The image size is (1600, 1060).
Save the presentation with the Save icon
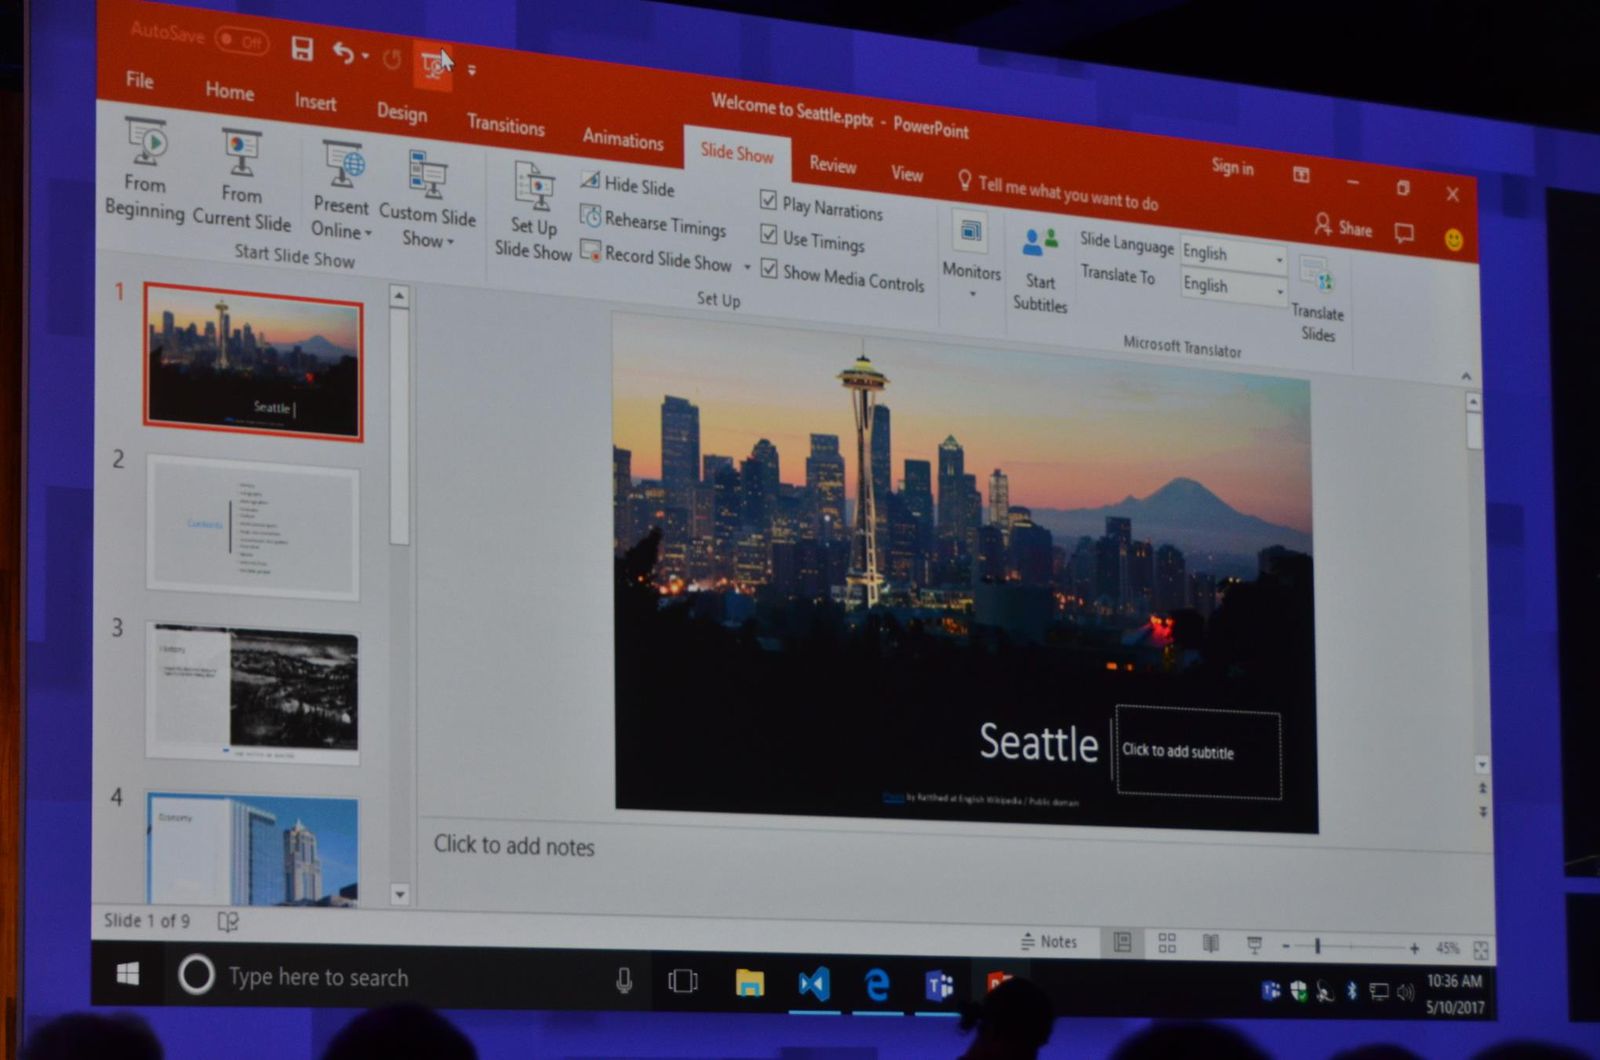click(x=302, y=48)
